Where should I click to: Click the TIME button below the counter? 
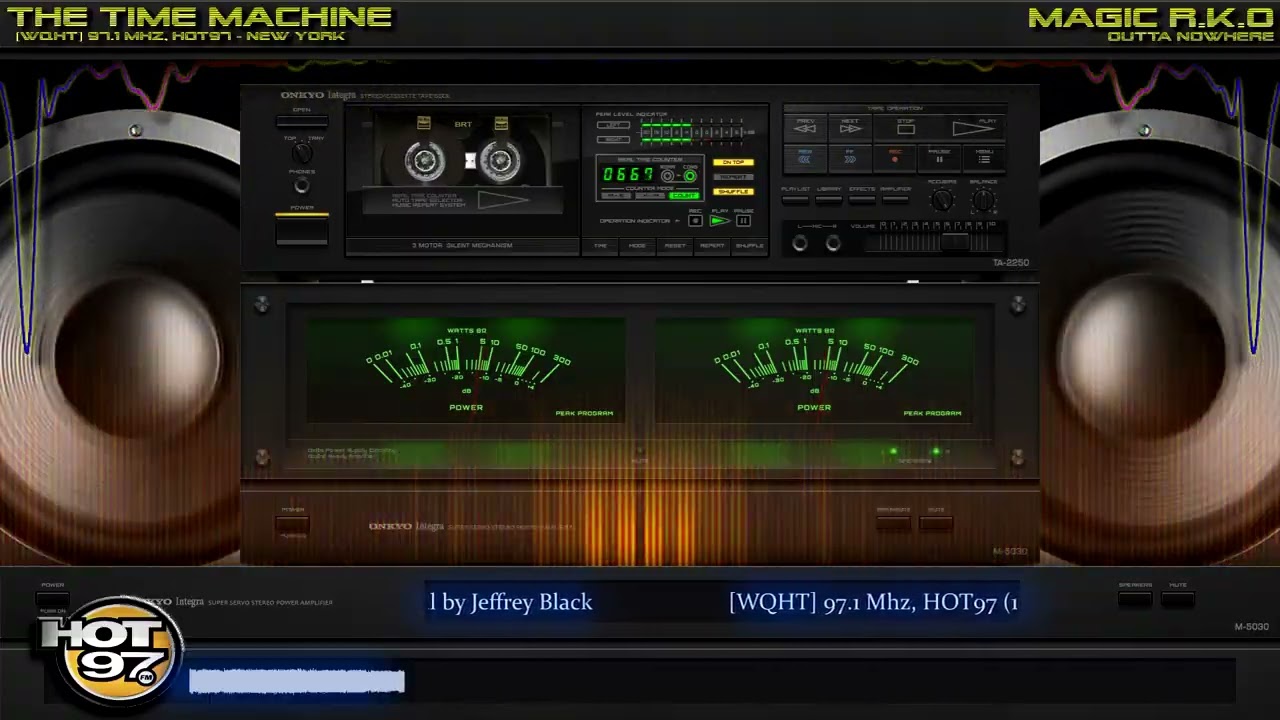point(600,245)
